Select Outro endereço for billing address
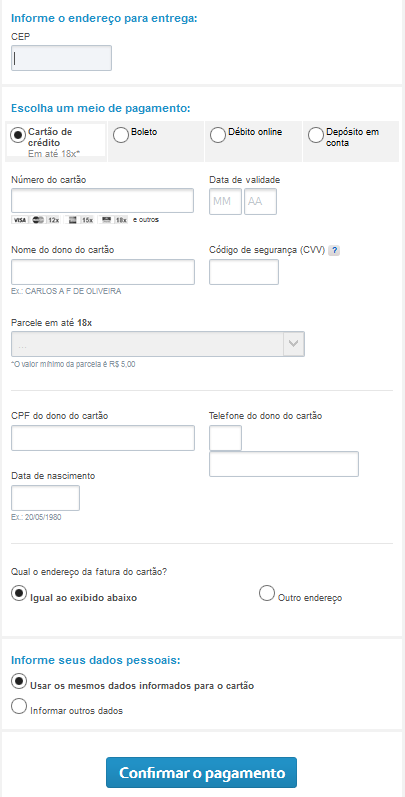This screenshot has height=797, width=405. [x=267, y=593]
